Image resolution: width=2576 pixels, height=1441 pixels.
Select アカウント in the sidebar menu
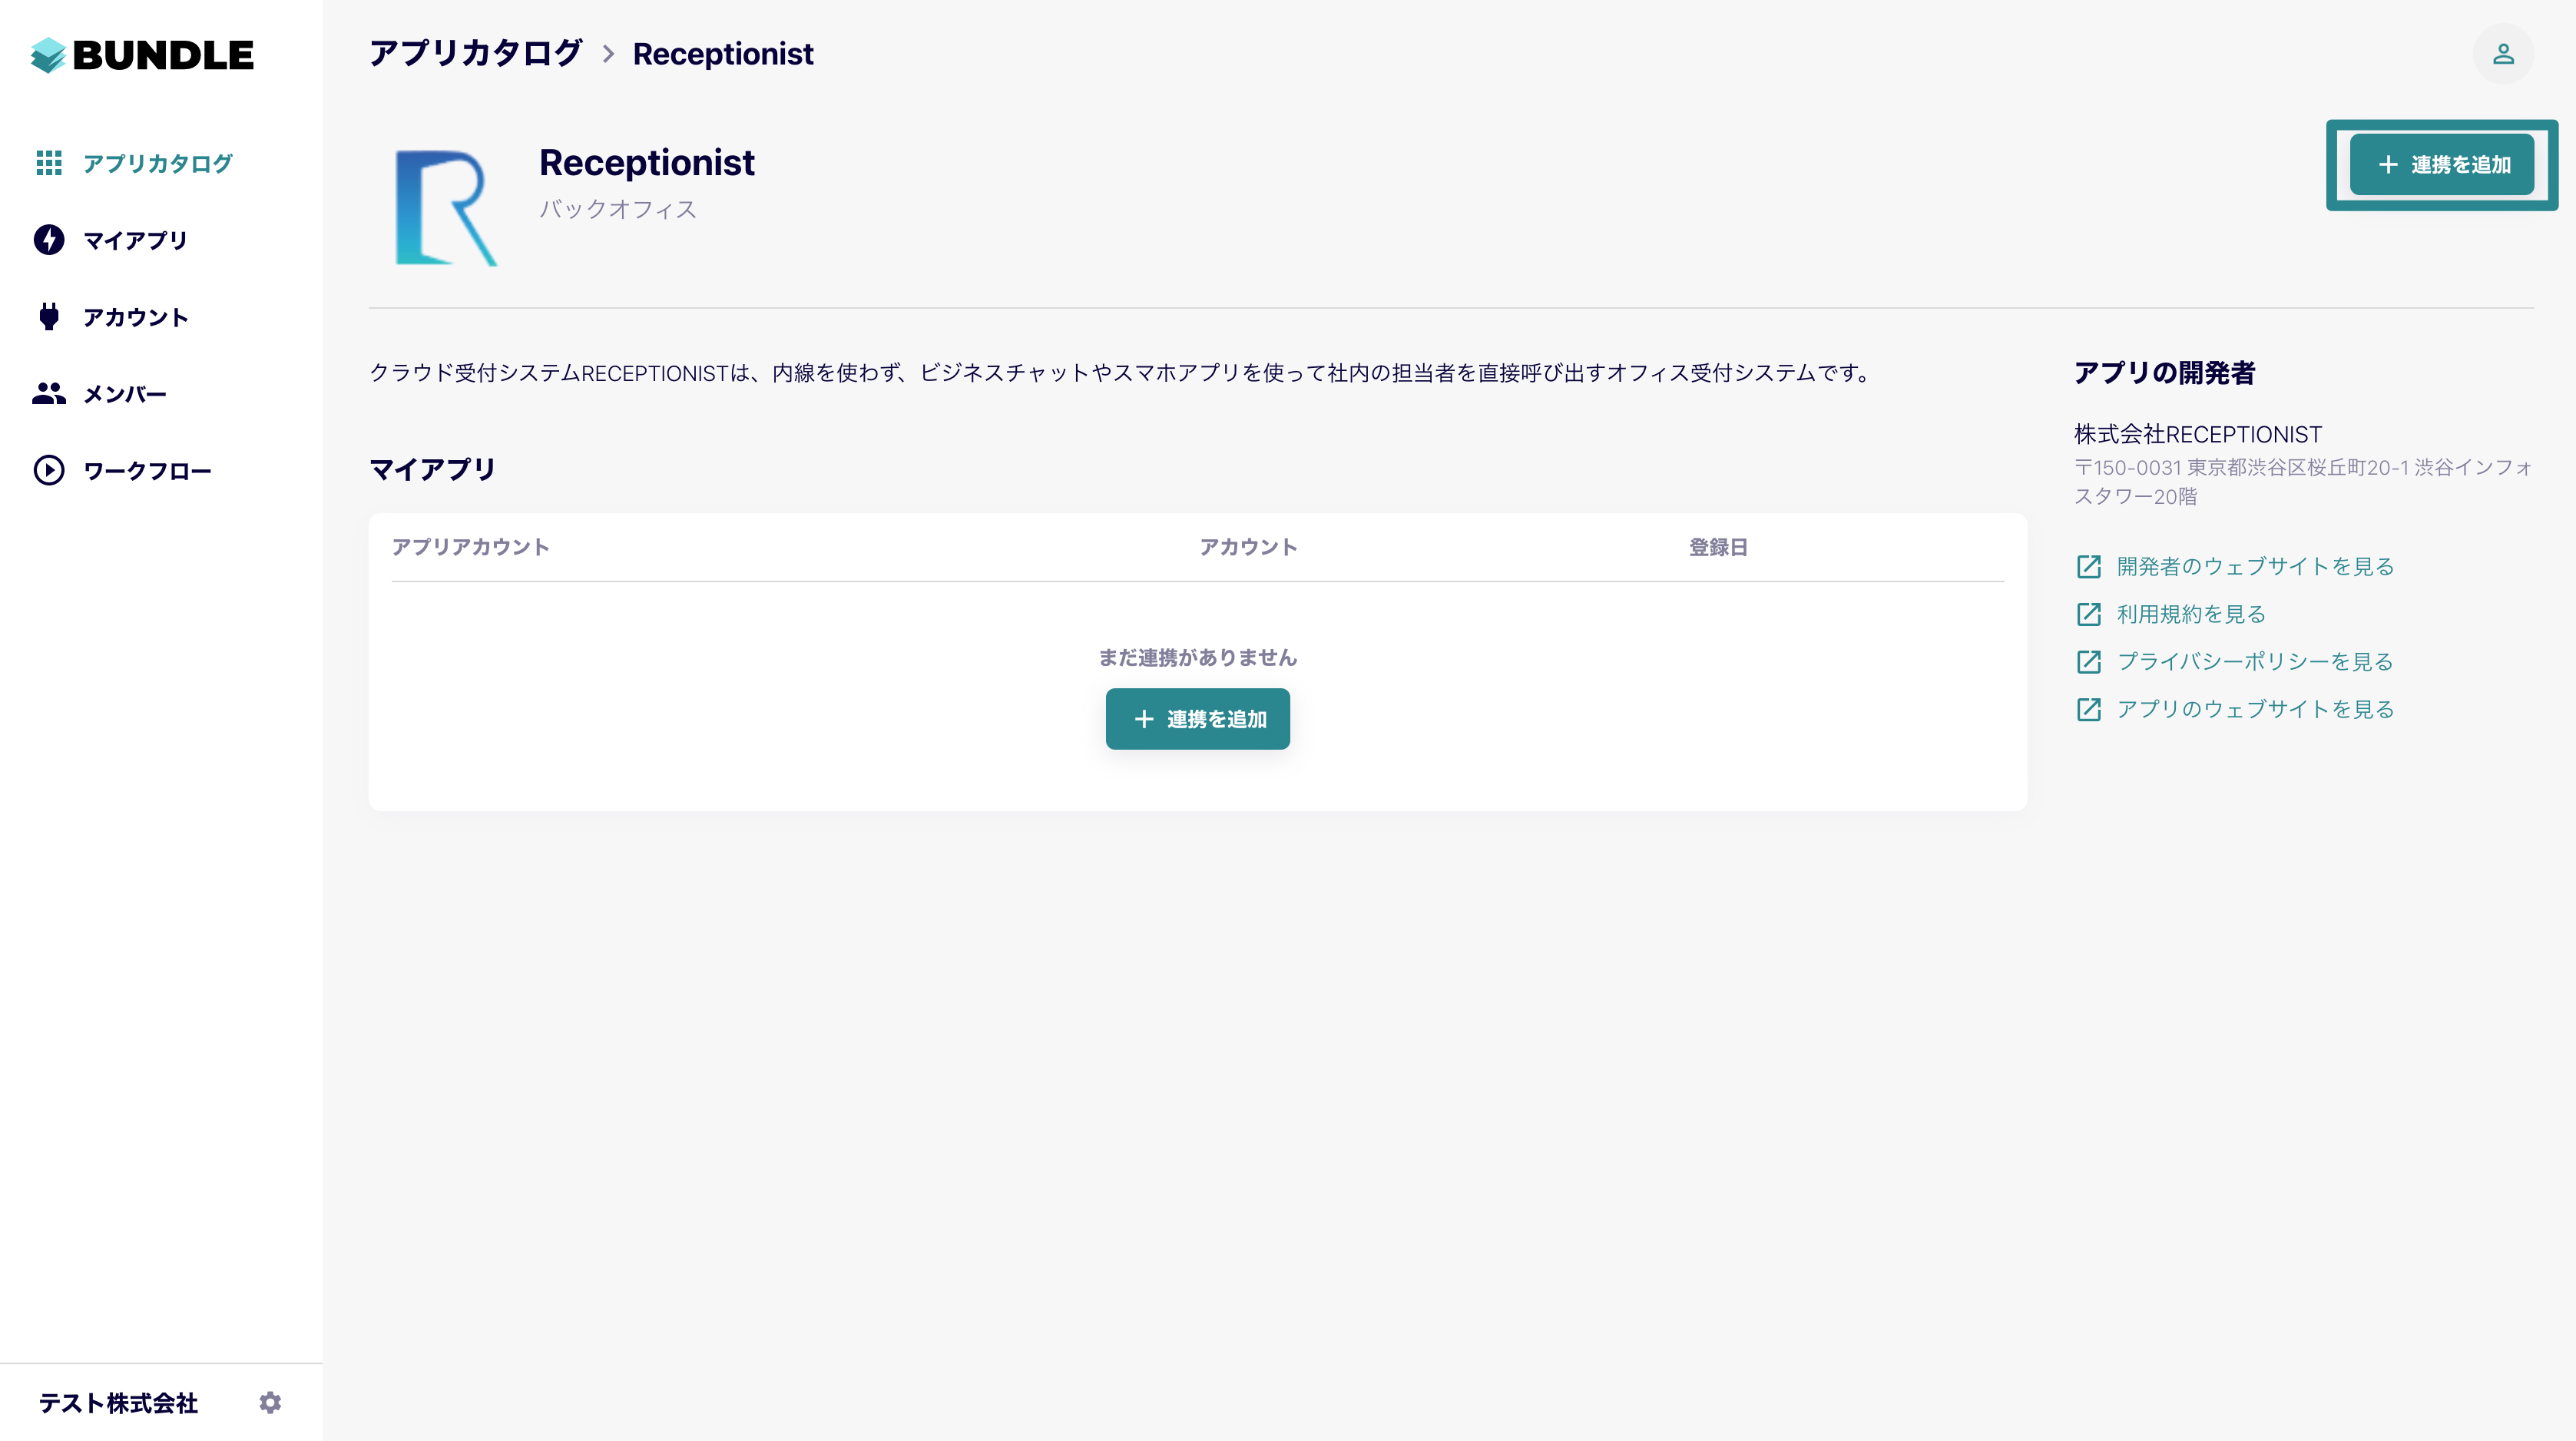(x=135, y=317)
